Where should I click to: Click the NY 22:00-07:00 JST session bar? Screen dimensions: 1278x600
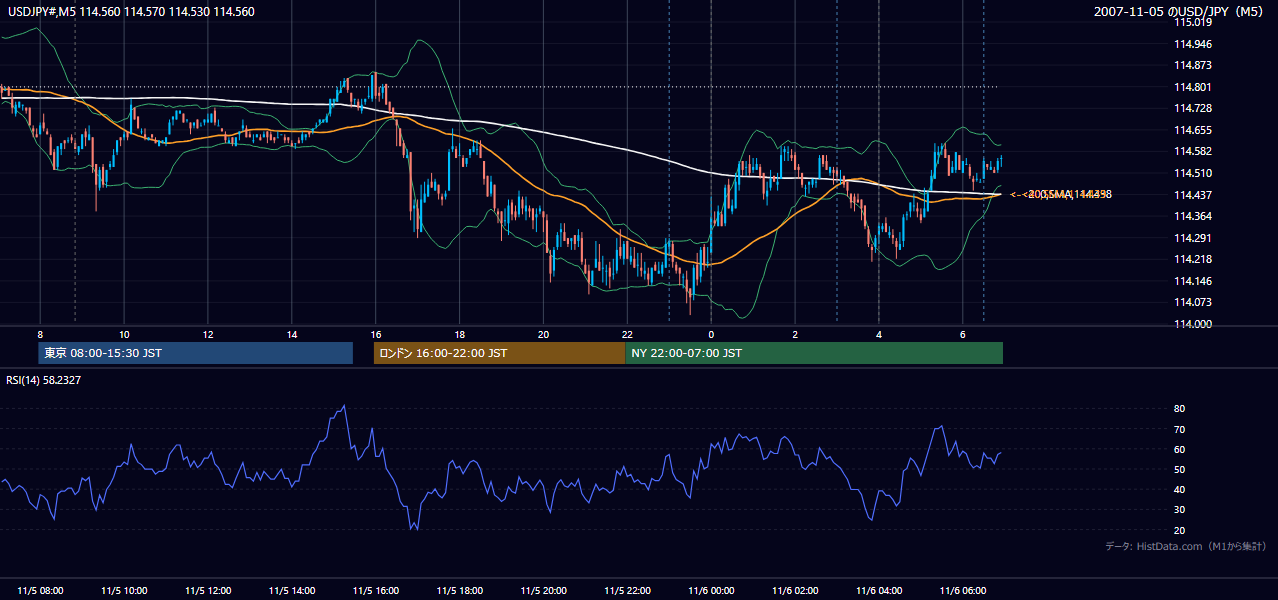(x=814, y=353)
